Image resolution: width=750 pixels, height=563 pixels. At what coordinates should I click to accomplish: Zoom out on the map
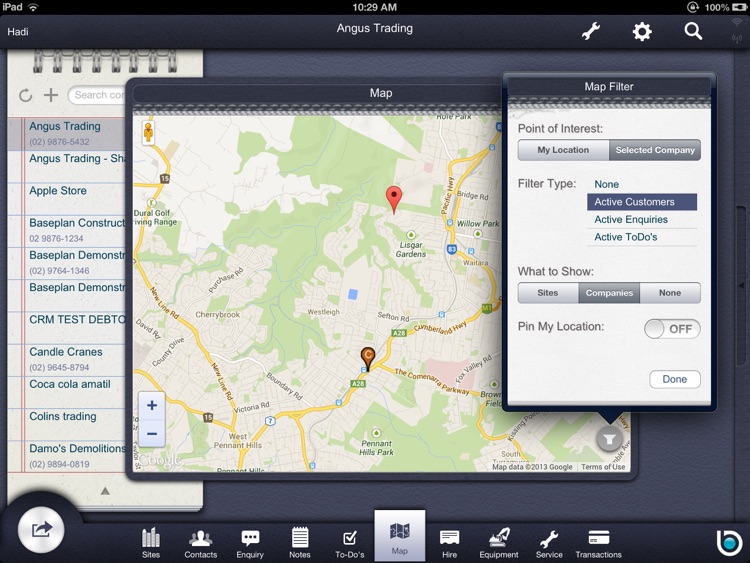pos(152,434)
